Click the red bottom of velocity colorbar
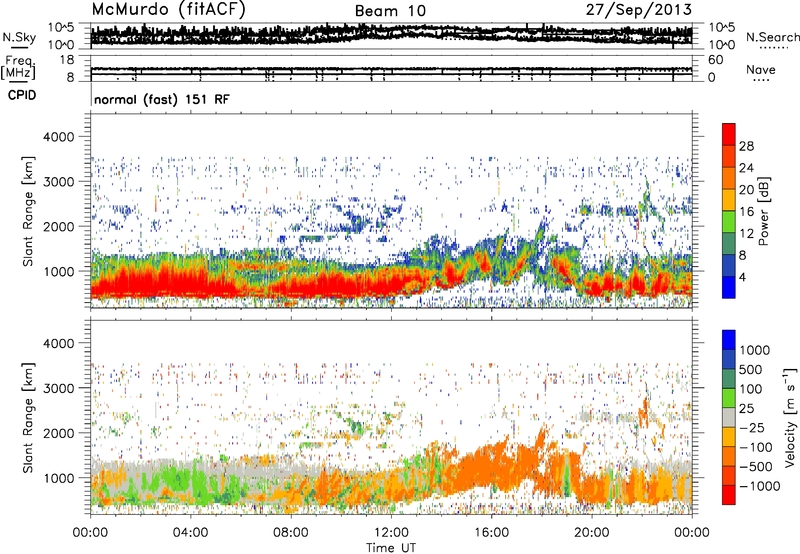The height and width of the screenshot is (554, 800). point(729,495)
